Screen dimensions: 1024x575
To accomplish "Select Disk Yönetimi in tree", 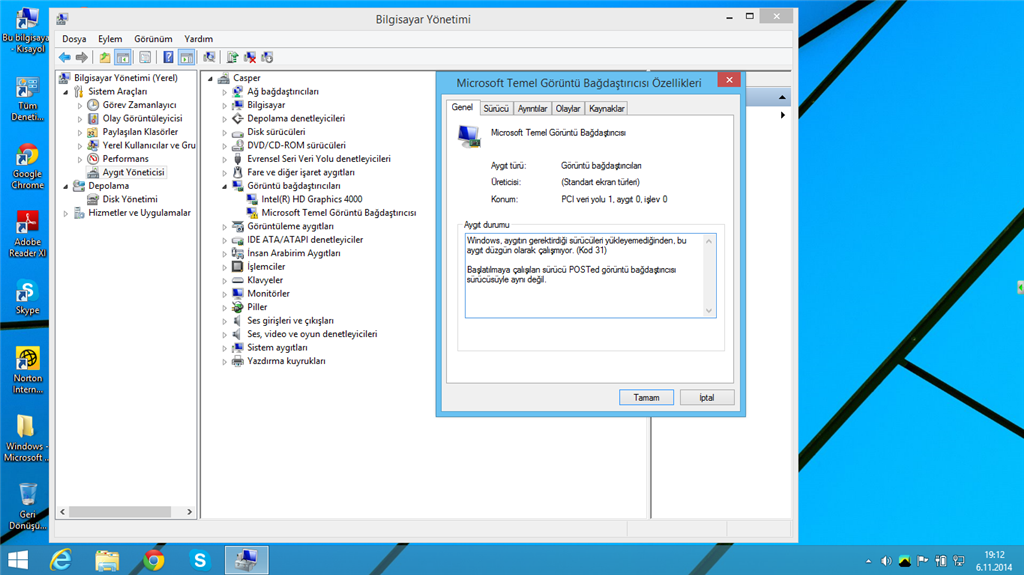I will (129, 199).
